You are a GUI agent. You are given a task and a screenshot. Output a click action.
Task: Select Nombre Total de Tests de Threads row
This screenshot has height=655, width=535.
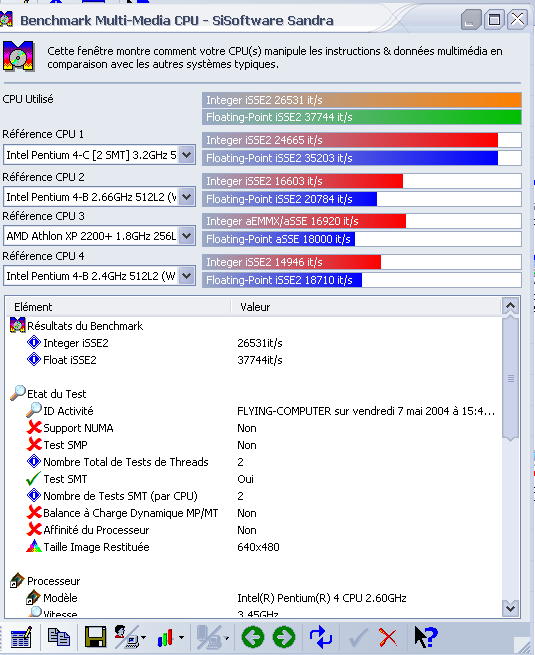coord(253,462)
